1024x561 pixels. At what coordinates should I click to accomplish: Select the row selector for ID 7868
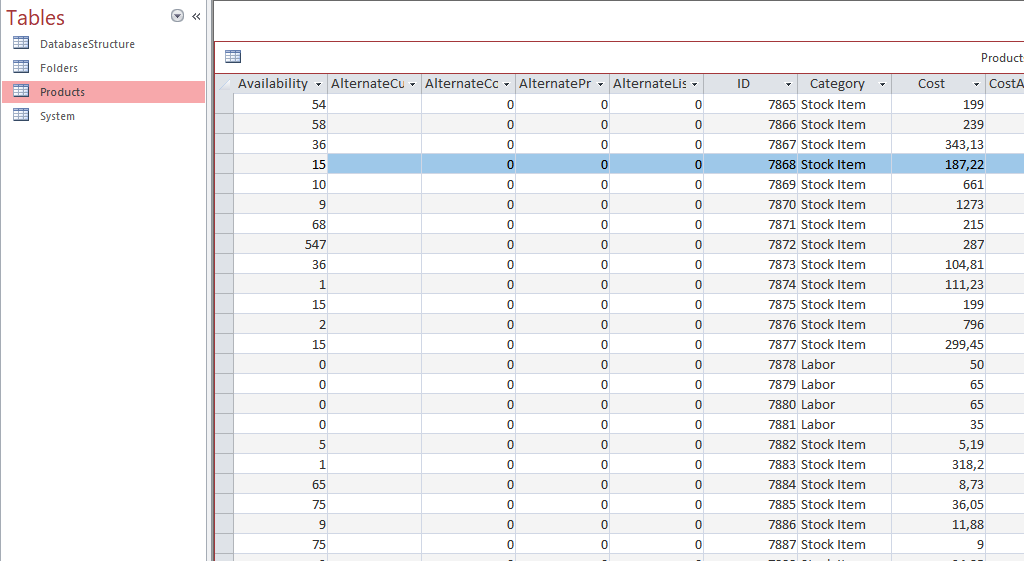(x=224, y=164)
